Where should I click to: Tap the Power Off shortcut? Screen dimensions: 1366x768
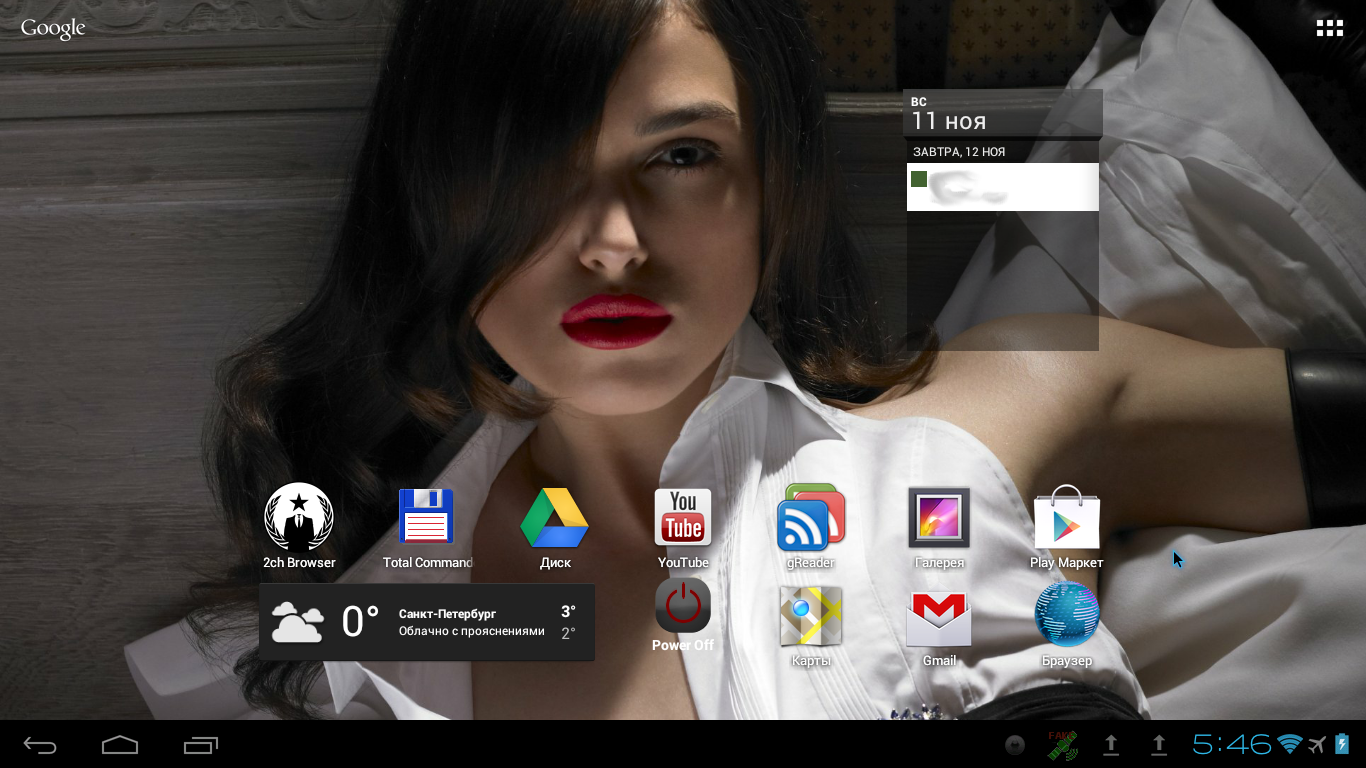point(683,607)
